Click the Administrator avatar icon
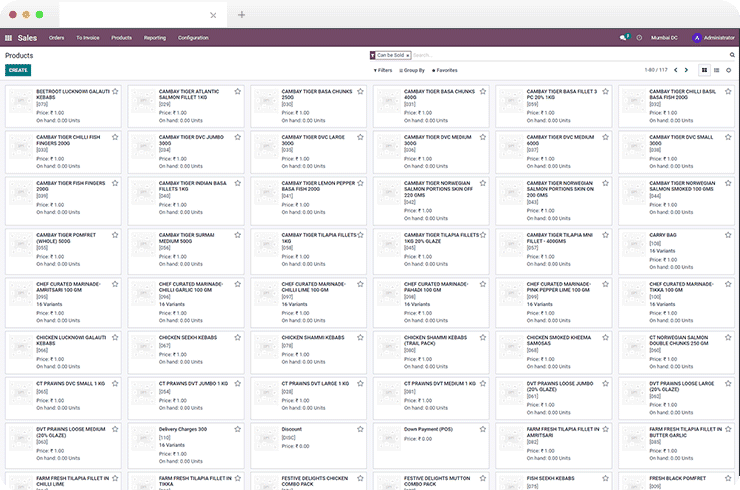The image size is (740, 490). (697, 38)
